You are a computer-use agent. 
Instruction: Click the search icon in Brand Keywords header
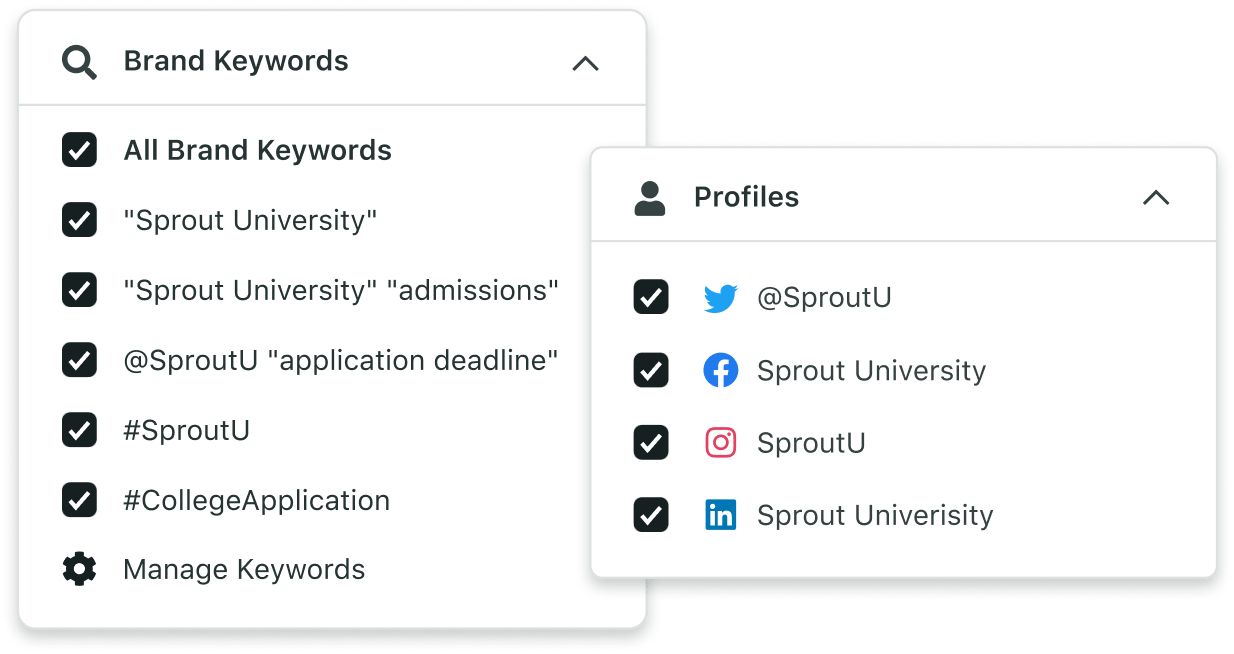[x=79, y=60]
